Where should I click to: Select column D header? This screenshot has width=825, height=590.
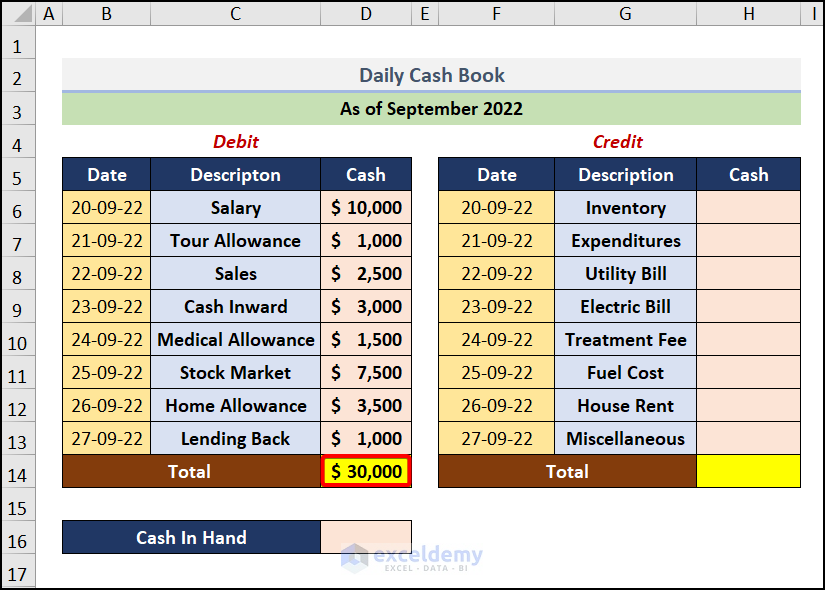tap(366, 14)
